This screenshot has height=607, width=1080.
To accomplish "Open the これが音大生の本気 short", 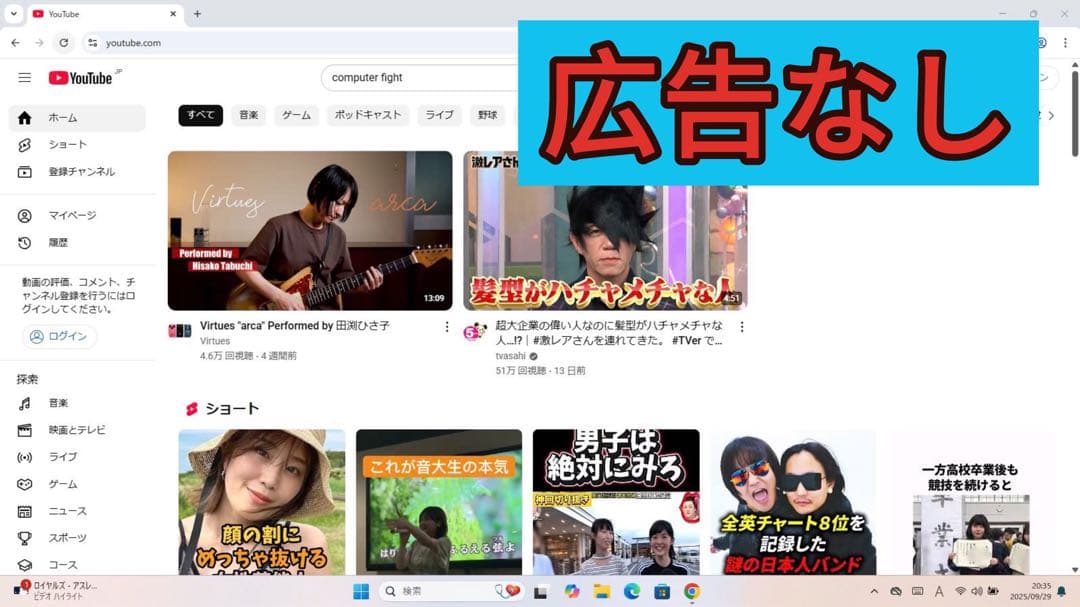I will tap(439, 502).
